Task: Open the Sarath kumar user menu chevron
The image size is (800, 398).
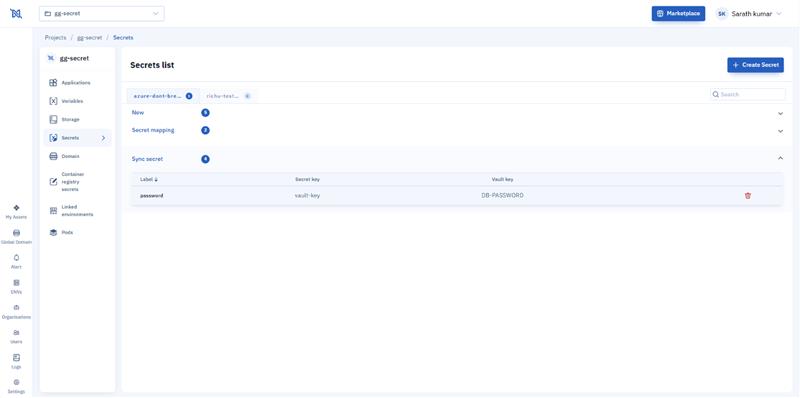Action: (x=779, y=14)
